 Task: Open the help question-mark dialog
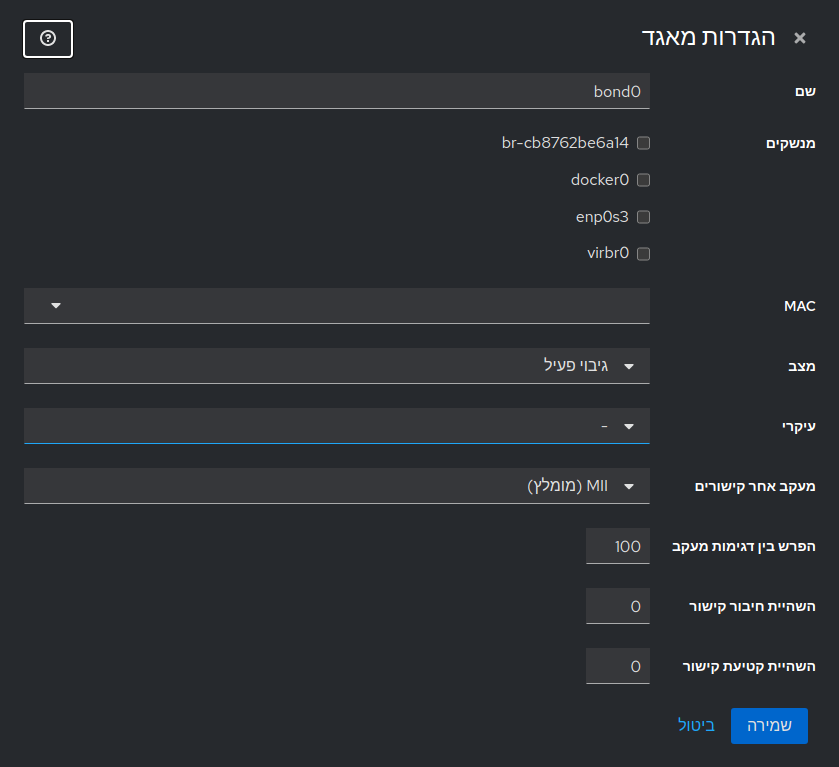click(x=47, y=39)
